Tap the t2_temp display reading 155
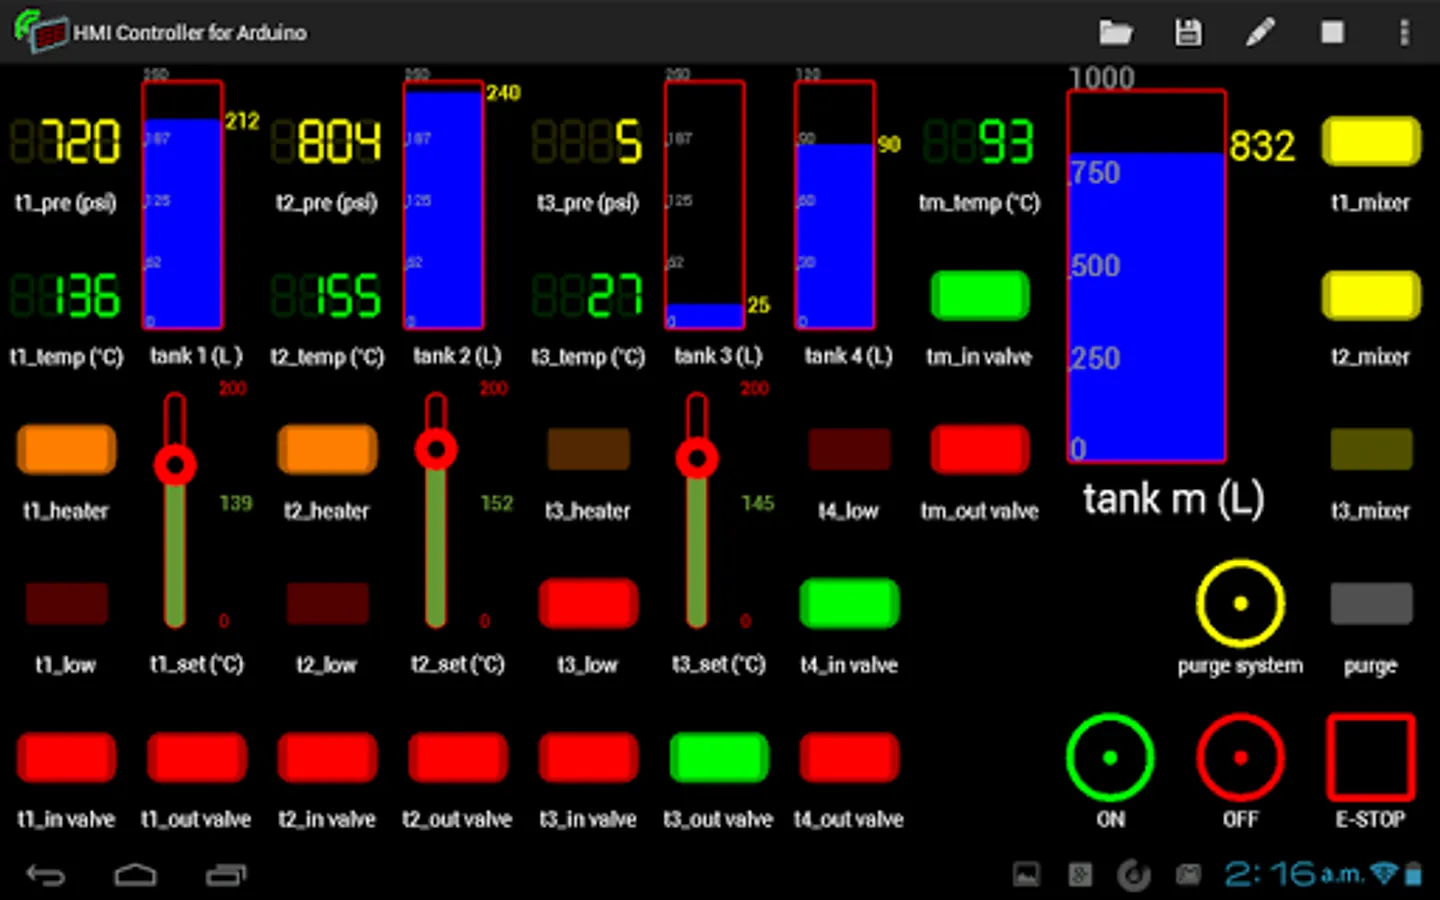Image resolution: width=1440 pixels, height=900 pixels. [327, 295]
